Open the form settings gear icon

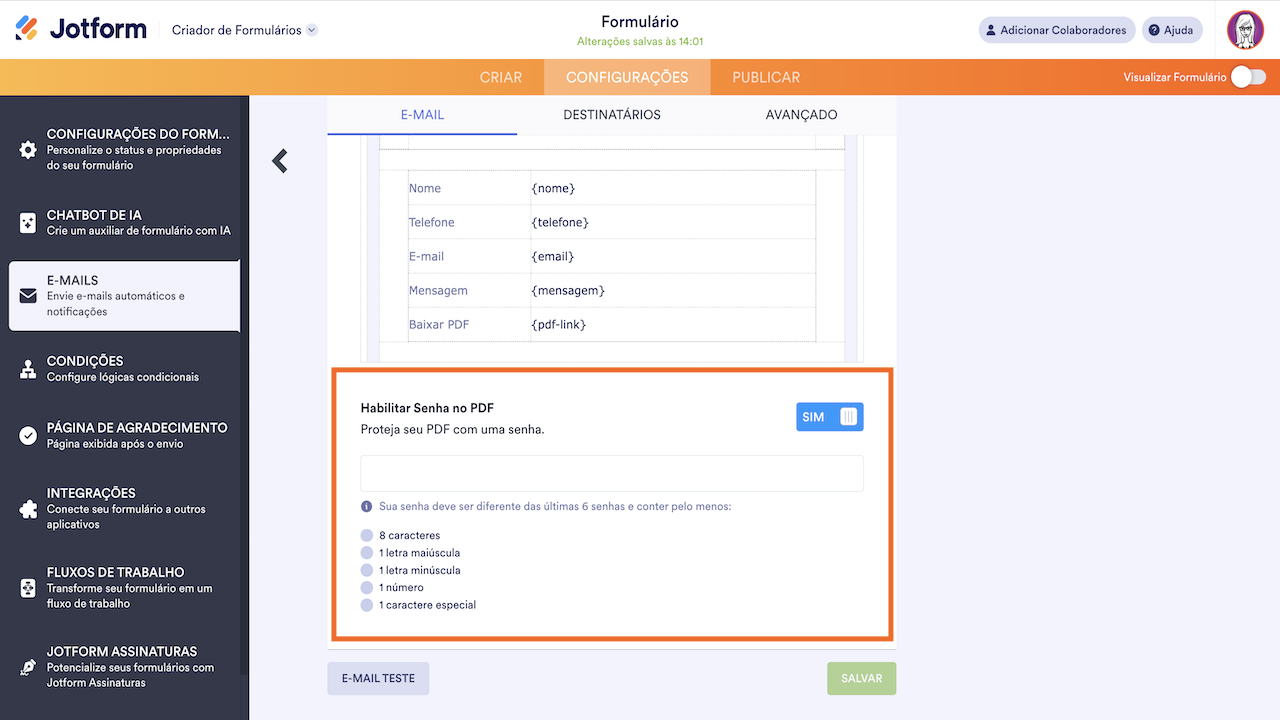point(28,150)
